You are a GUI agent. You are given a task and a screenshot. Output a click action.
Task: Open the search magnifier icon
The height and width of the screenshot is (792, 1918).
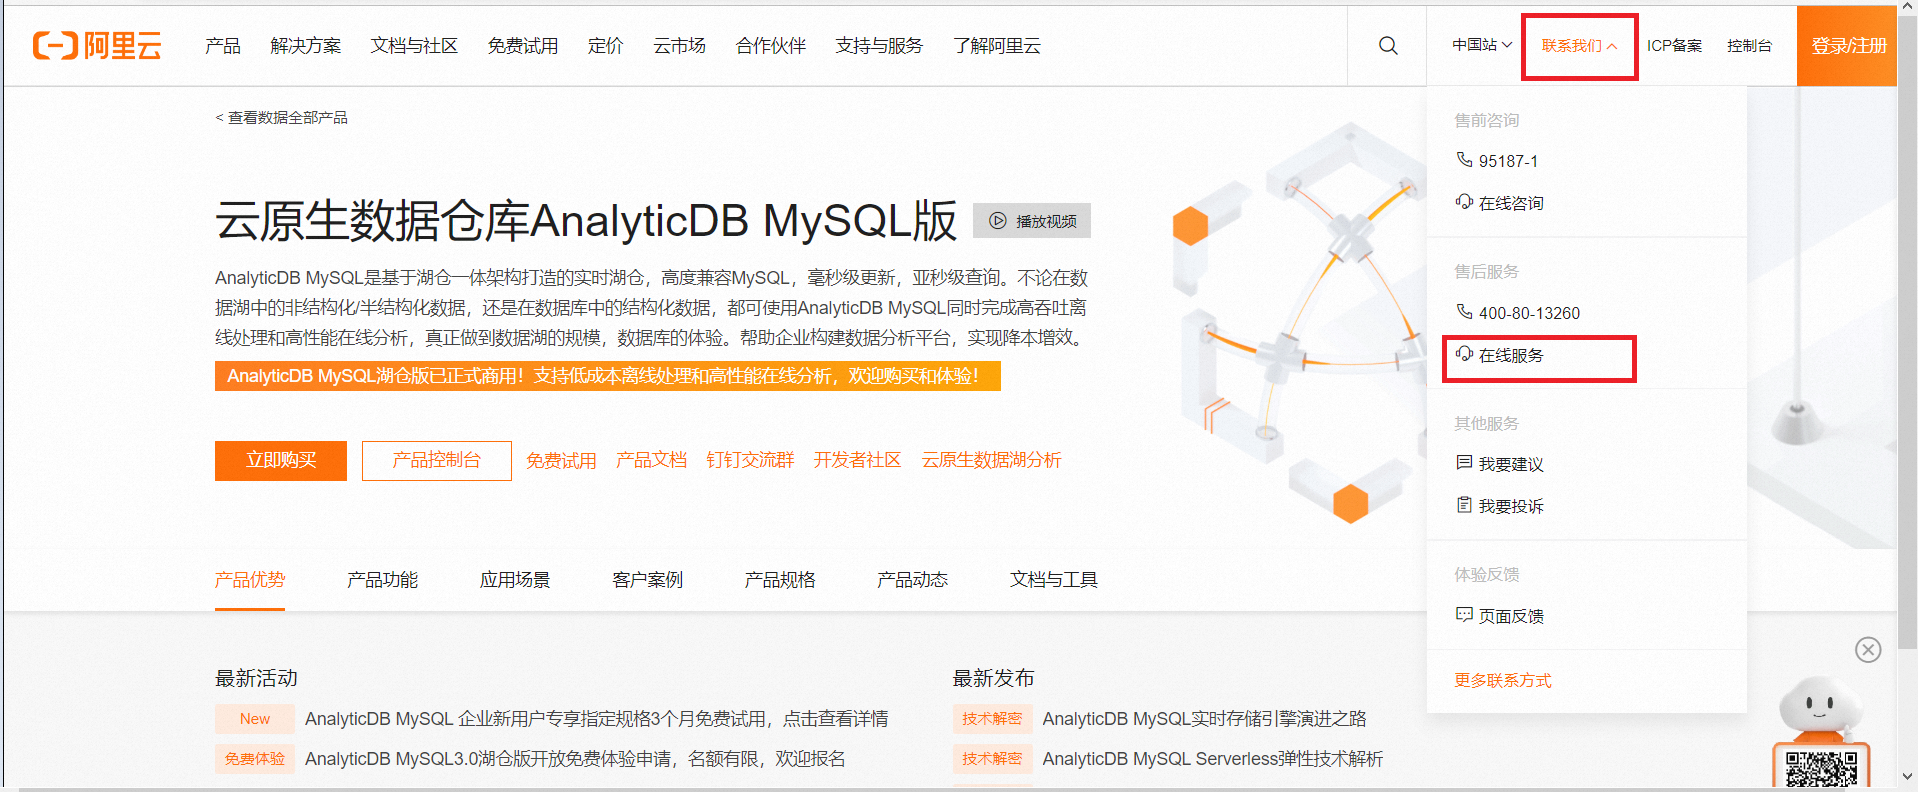pos(1388,46)
